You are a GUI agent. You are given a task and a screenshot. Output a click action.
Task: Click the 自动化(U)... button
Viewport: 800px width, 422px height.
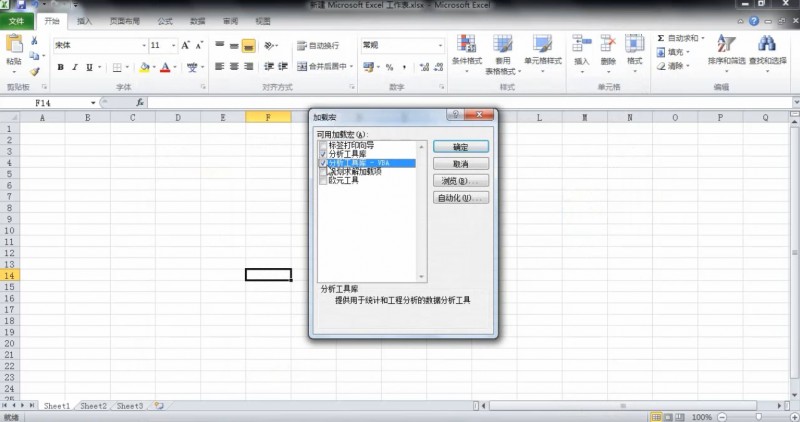point(461,197)
